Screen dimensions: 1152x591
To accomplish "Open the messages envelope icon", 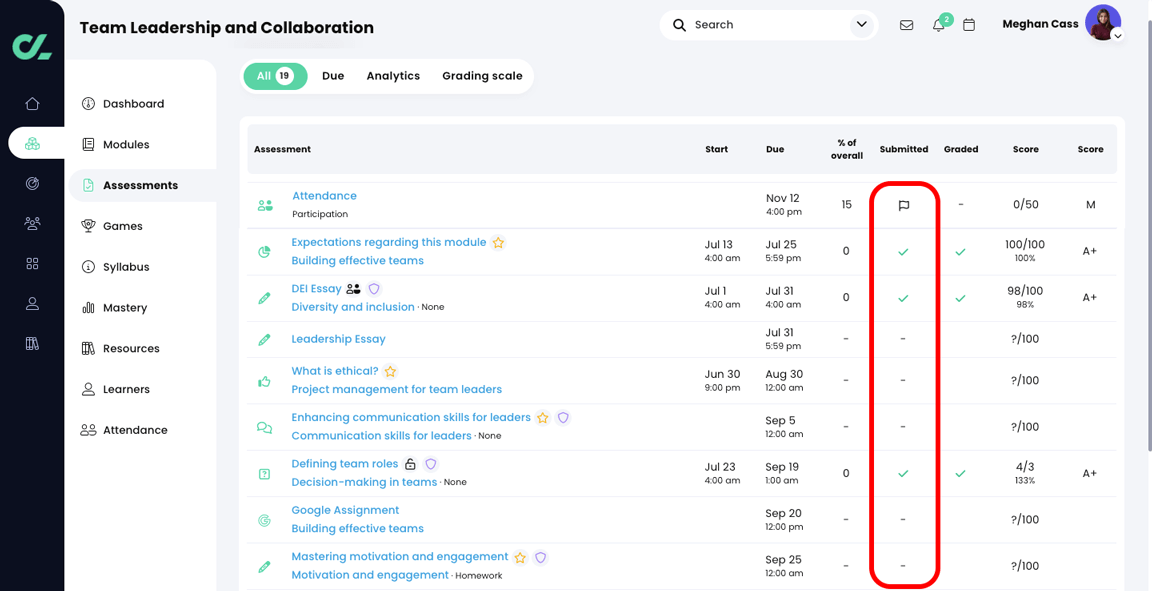I will [906, 24].
